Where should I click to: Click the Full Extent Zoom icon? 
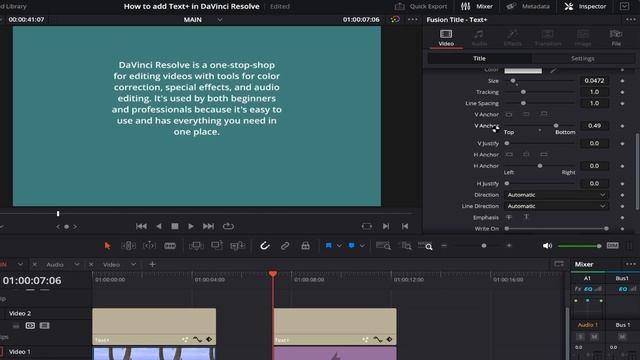pyautogui.click(x=383, y=246)
